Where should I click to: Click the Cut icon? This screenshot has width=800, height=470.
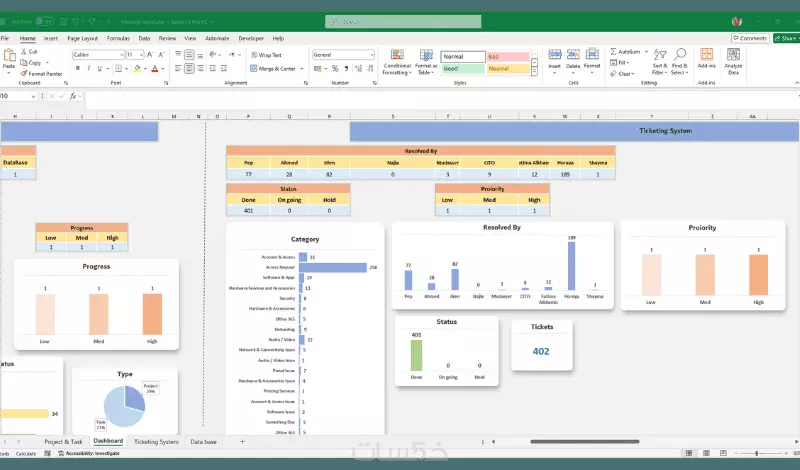click(x=23, y=52)
